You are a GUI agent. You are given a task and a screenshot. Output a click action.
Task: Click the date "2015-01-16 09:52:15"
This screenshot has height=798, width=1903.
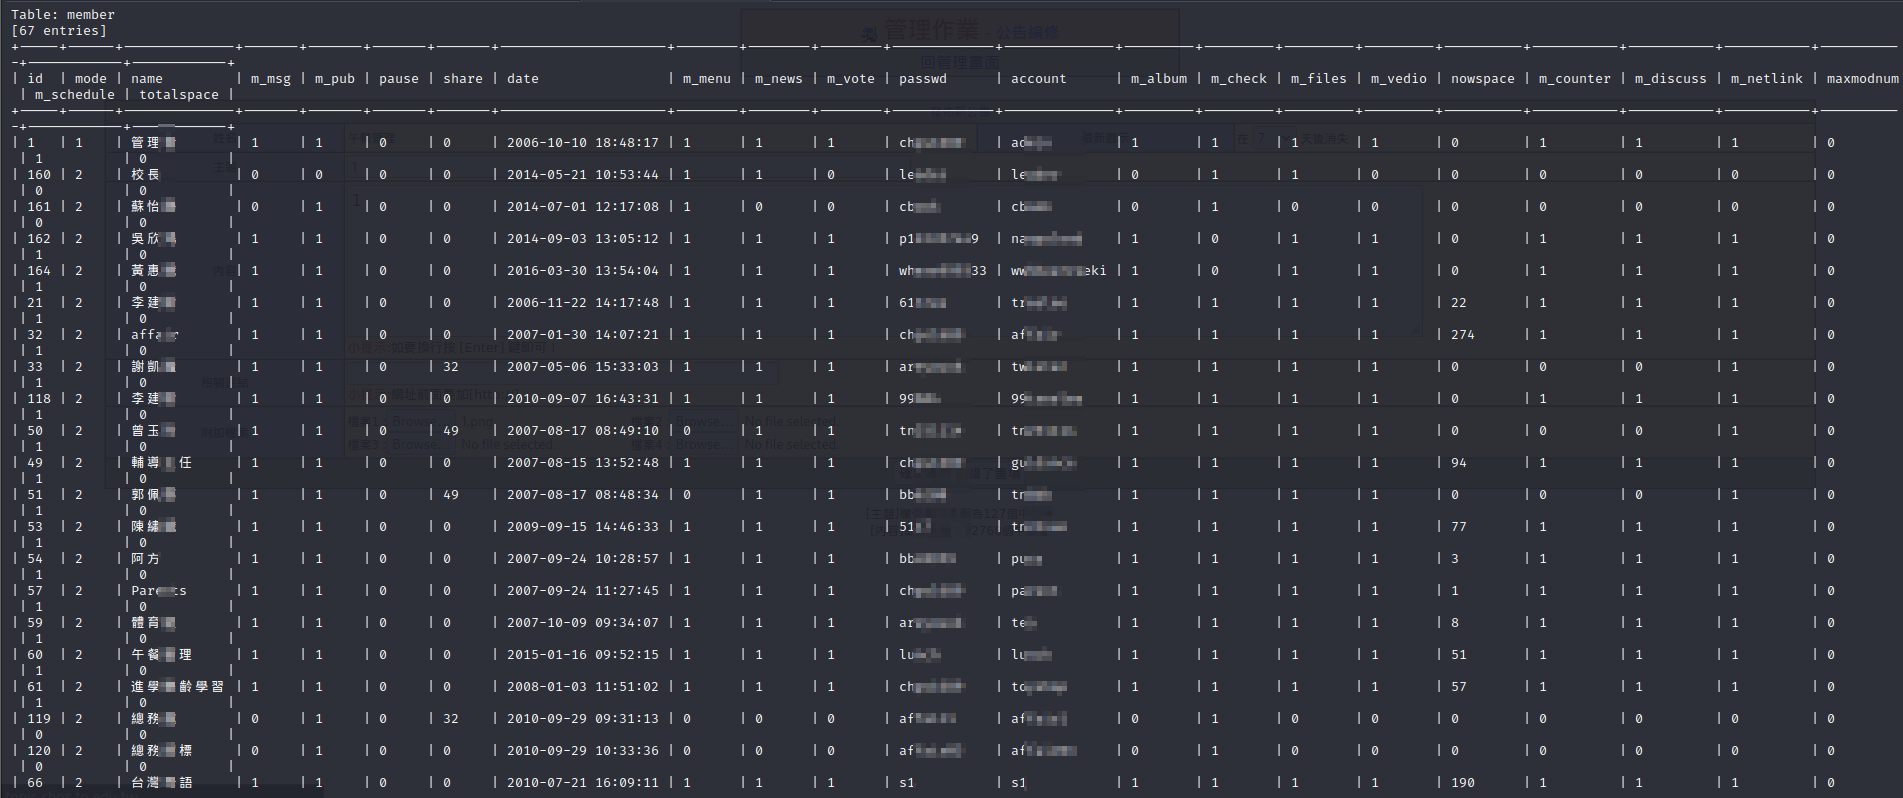(583, 655)
